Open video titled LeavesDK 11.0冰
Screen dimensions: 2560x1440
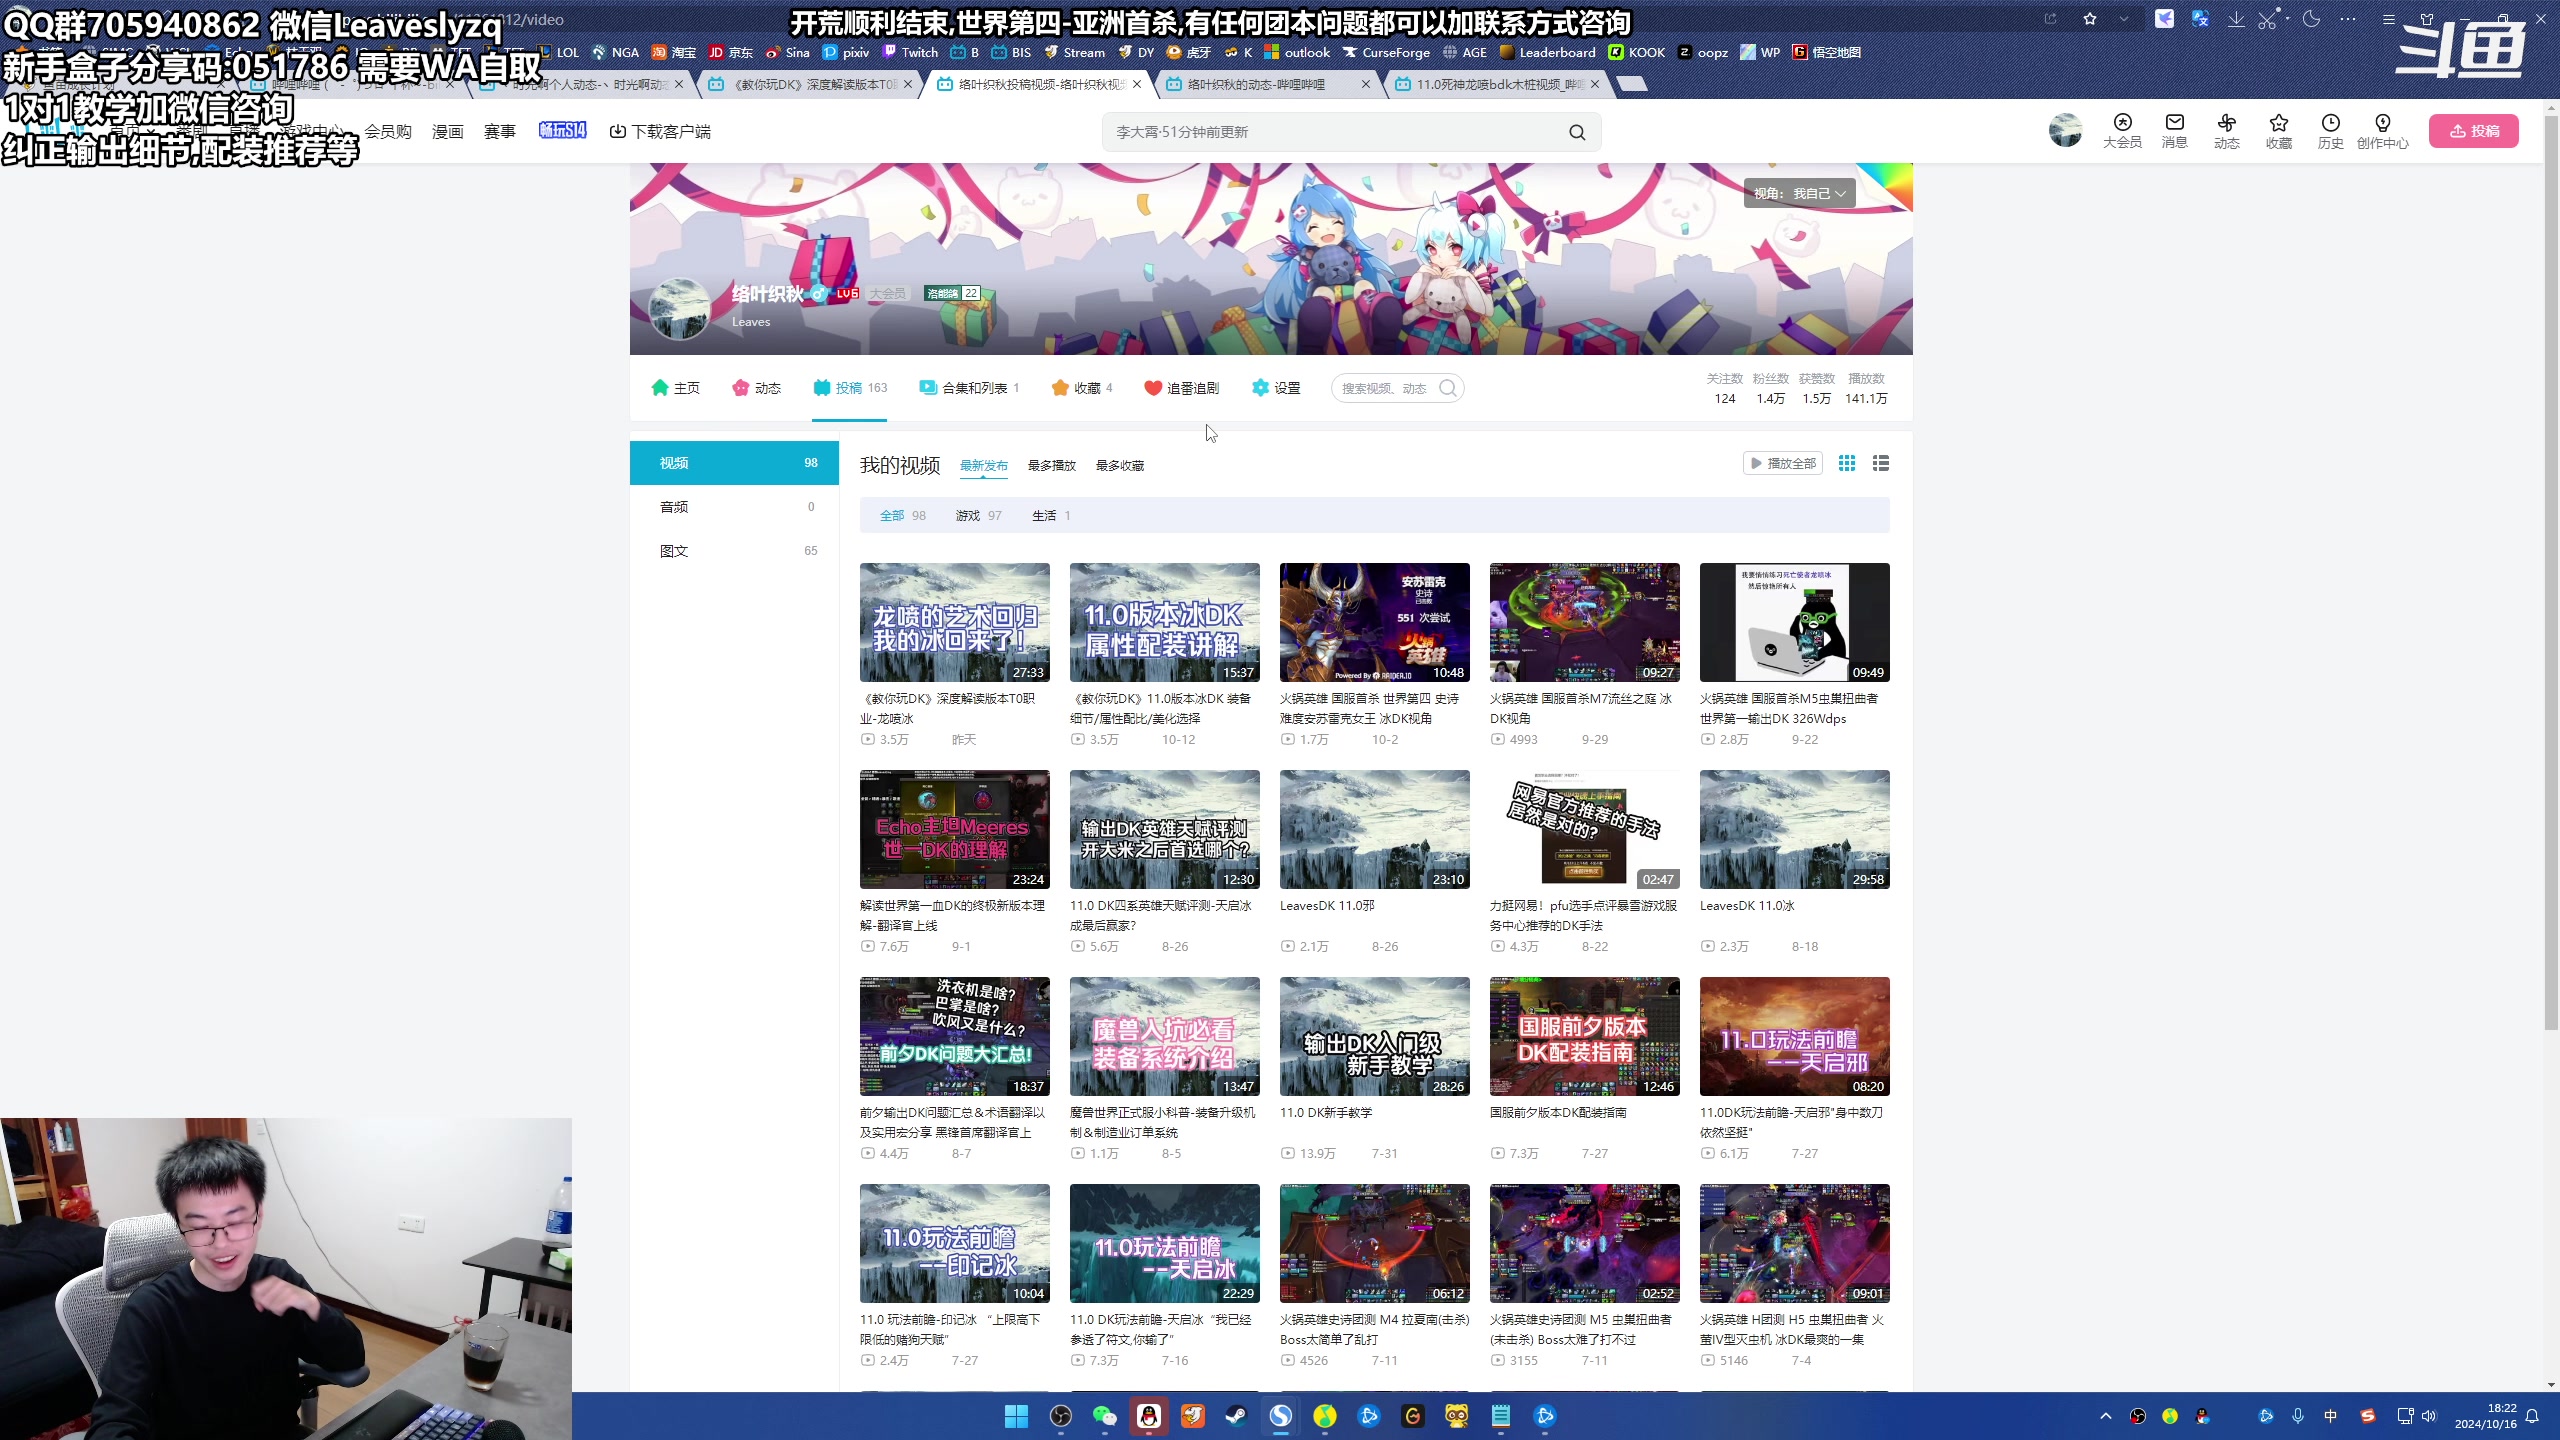click(1747, 906)
